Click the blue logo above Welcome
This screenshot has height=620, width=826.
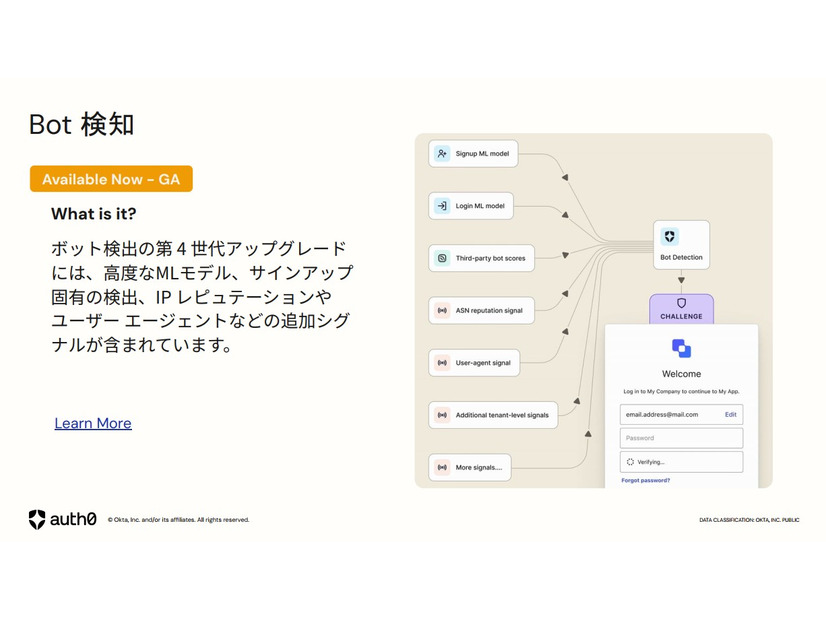(x=681, y=350)
